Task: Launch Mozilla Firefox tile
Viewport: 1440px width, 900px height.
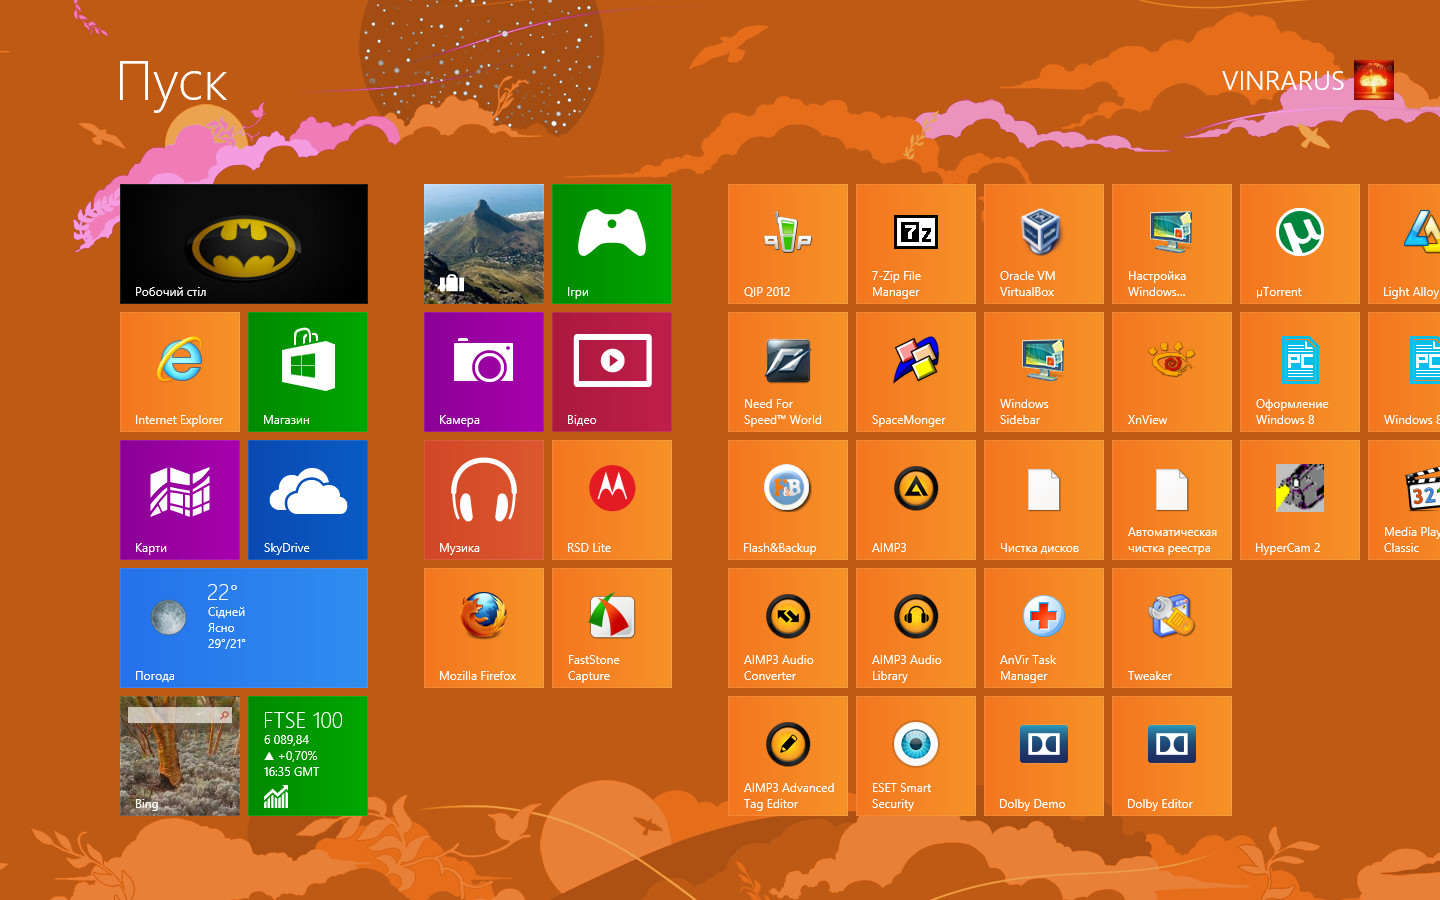Action: coord(484,628)
